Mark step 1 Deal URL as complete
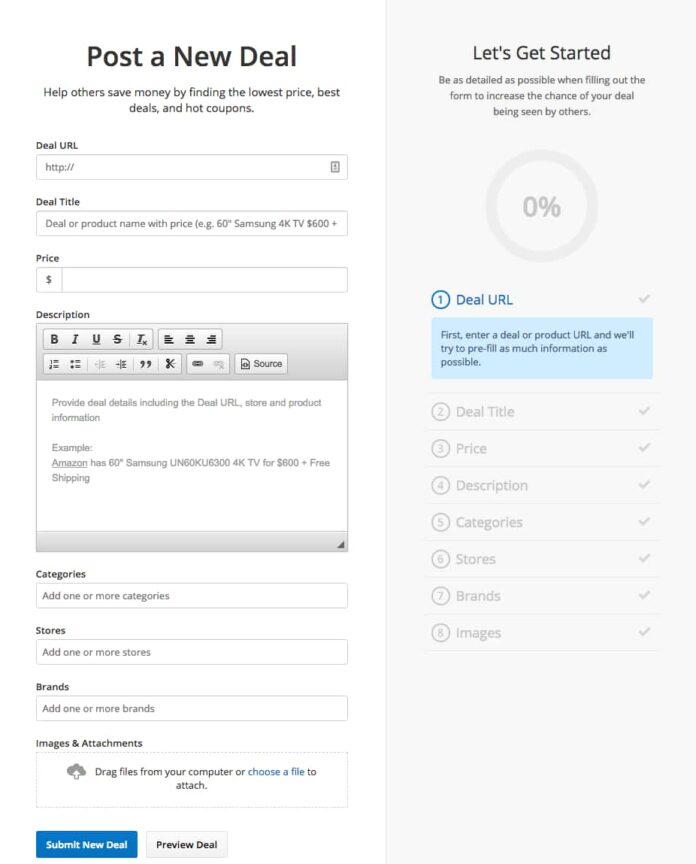The height and width of the screenshot is (864, 696). click(x=645, y=298)
